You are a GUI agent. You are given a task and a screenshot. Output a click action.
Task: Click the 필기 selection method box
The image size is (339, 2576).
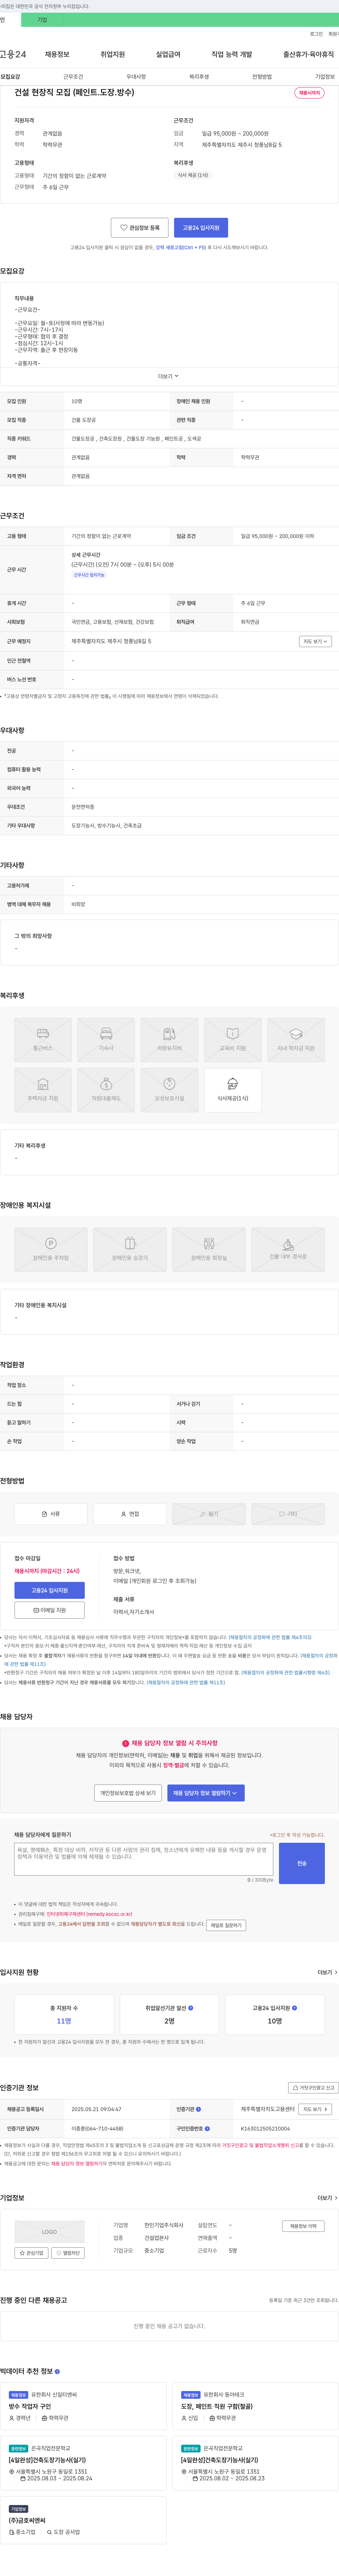tap(209, 1514)
